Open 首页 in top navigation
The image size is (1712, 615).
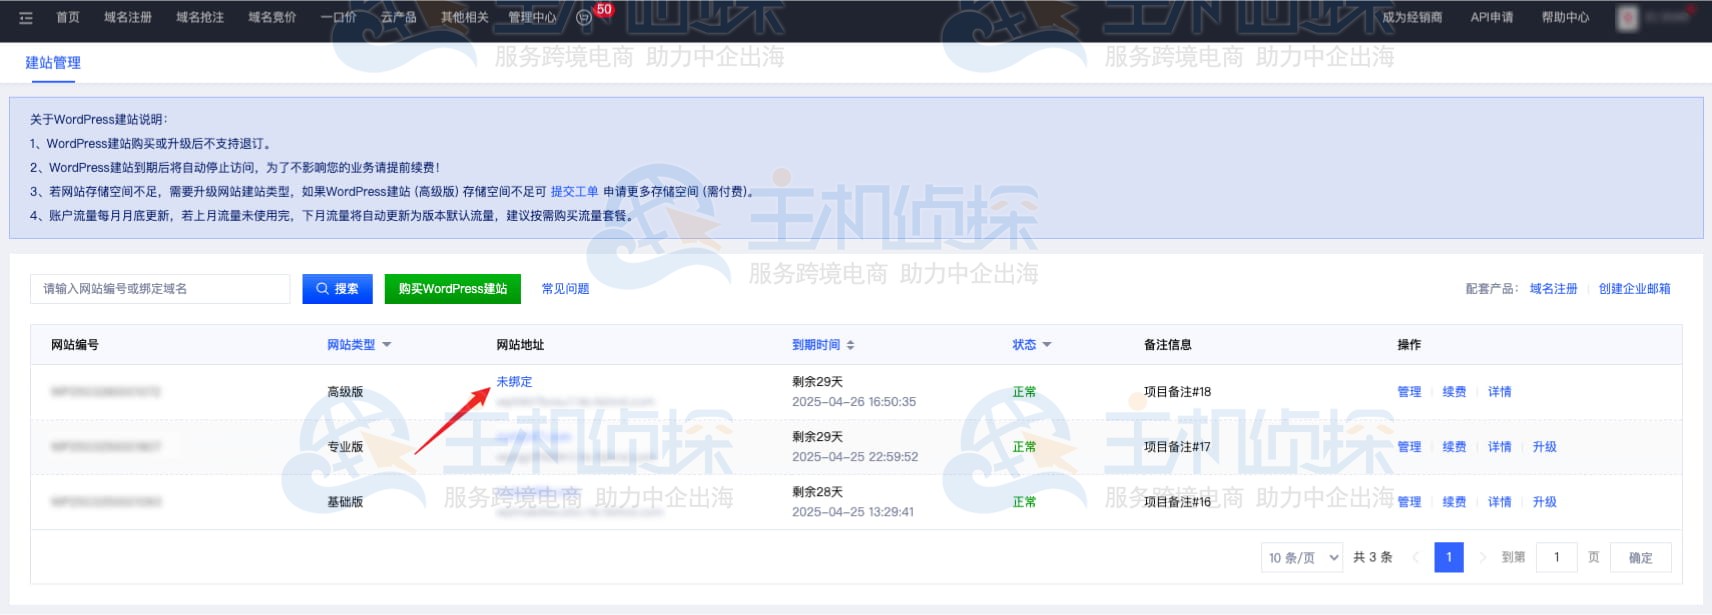(68, 18)
